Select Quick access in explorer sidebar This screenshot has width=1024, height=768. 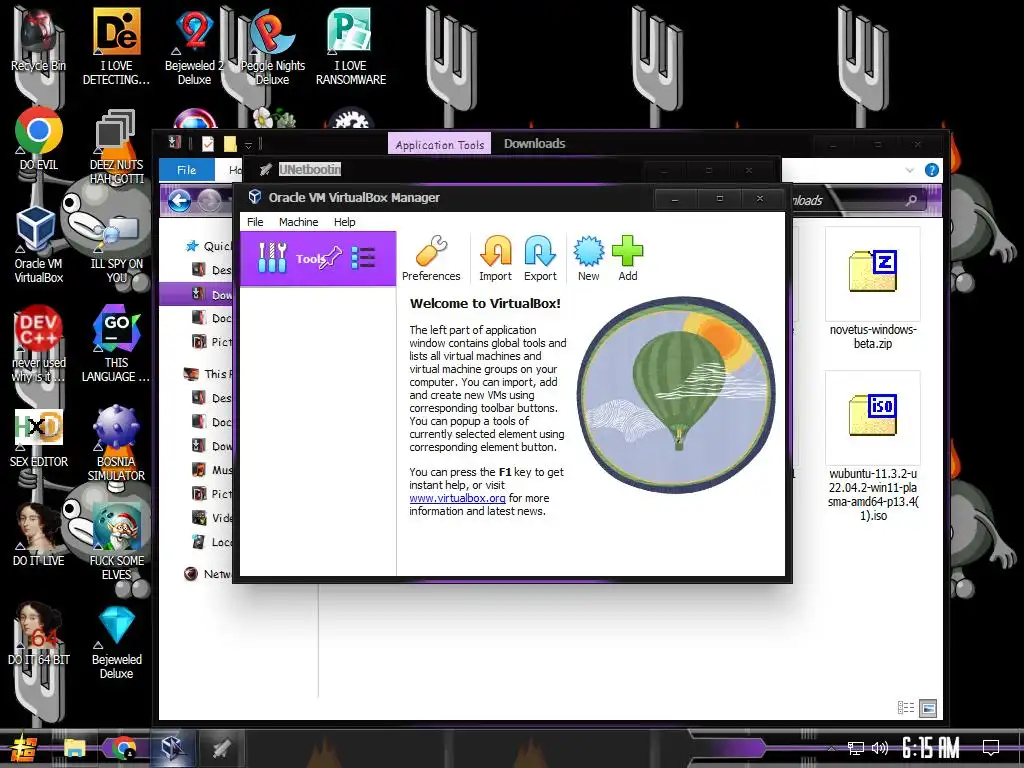click(209, 246)
